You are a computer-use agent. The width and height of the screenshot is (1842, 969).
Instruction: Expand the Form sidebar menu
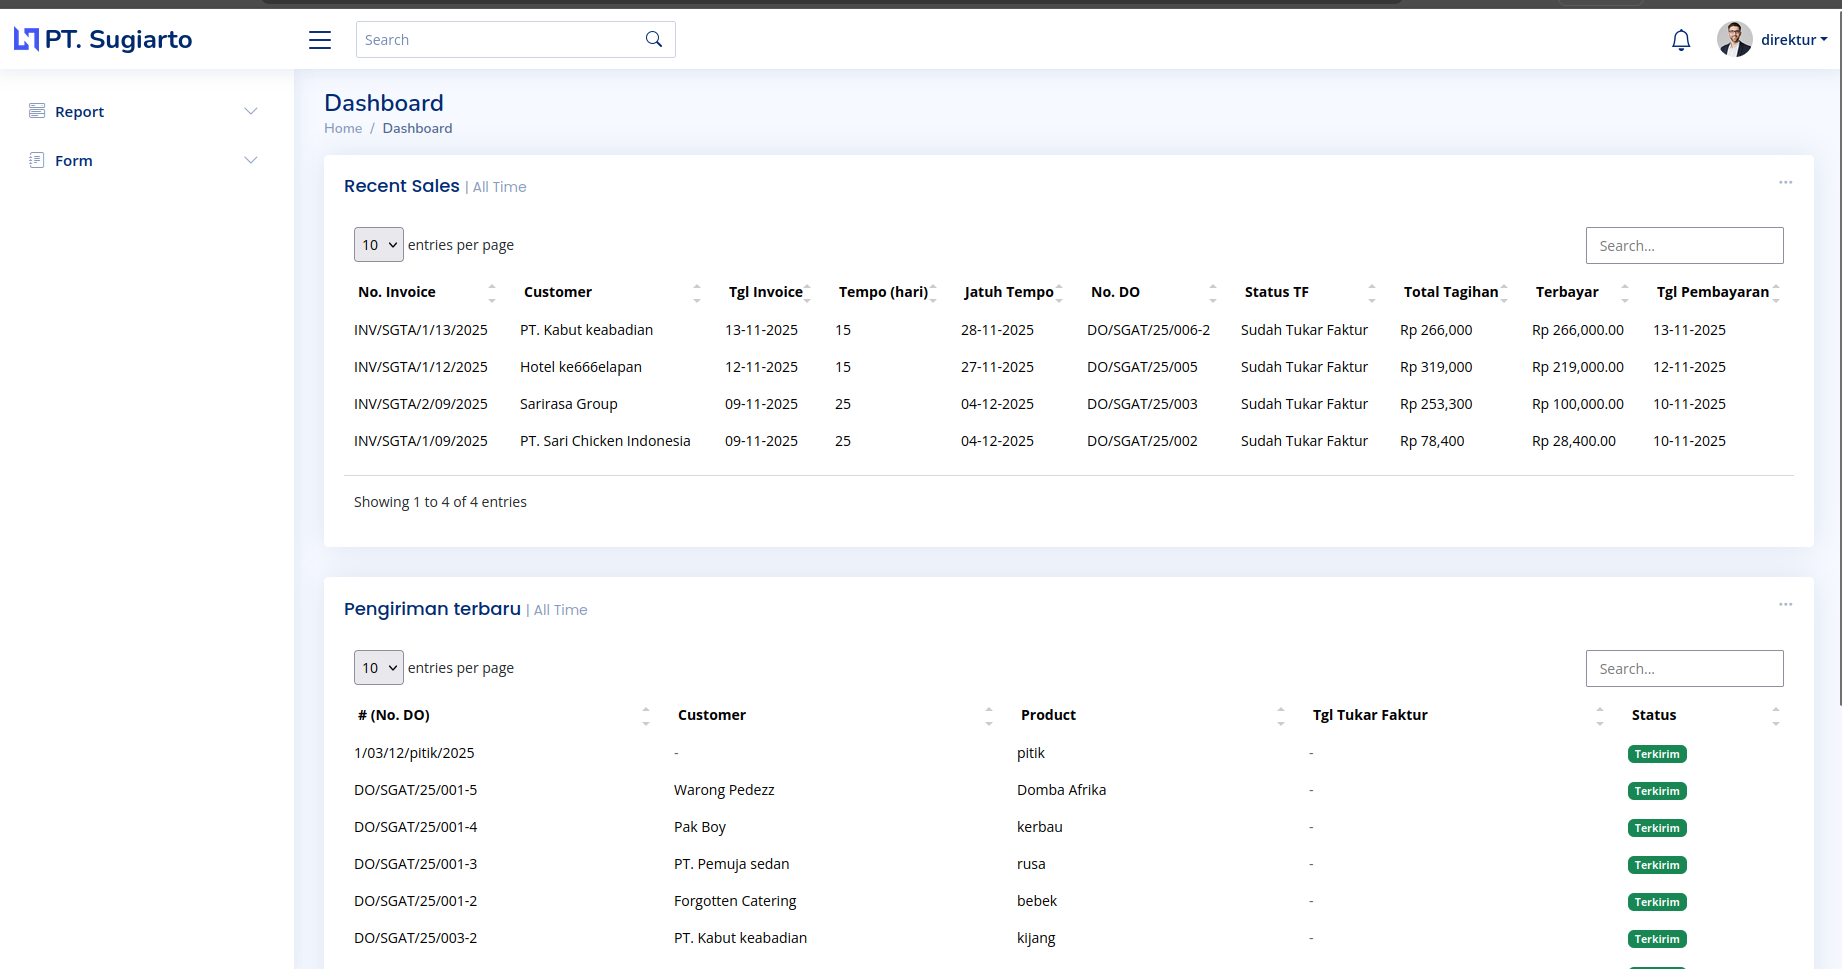click(250, 159)
